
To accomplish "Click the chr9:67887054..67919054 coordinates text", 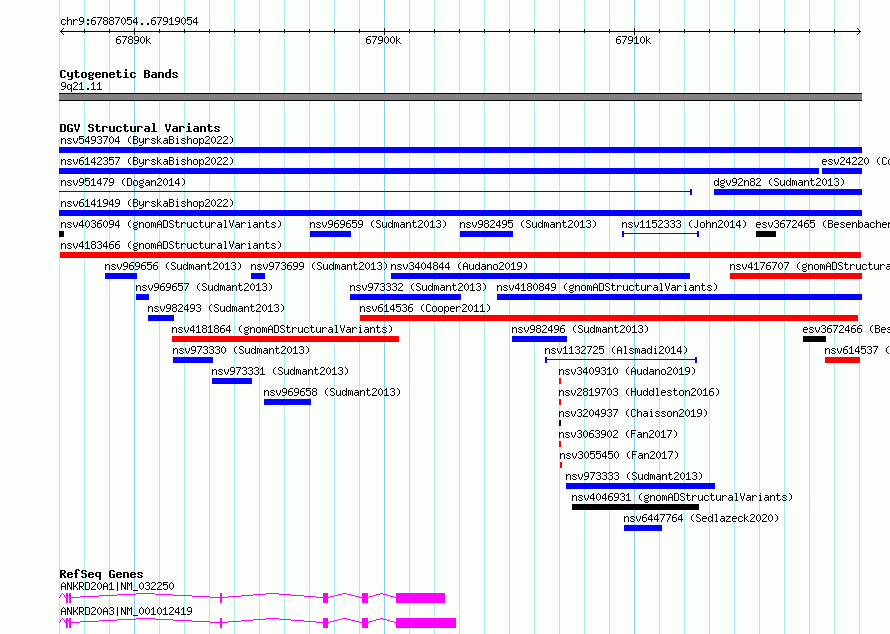I will click(129, 21).
